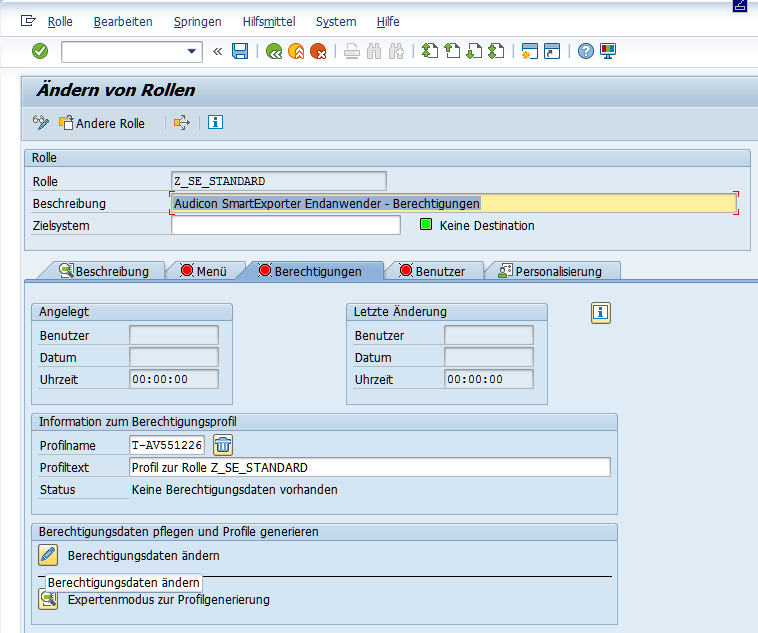The image size is (758, 633).
Task: Click the Andere Rolle button
Action: [x=102, y=123]
